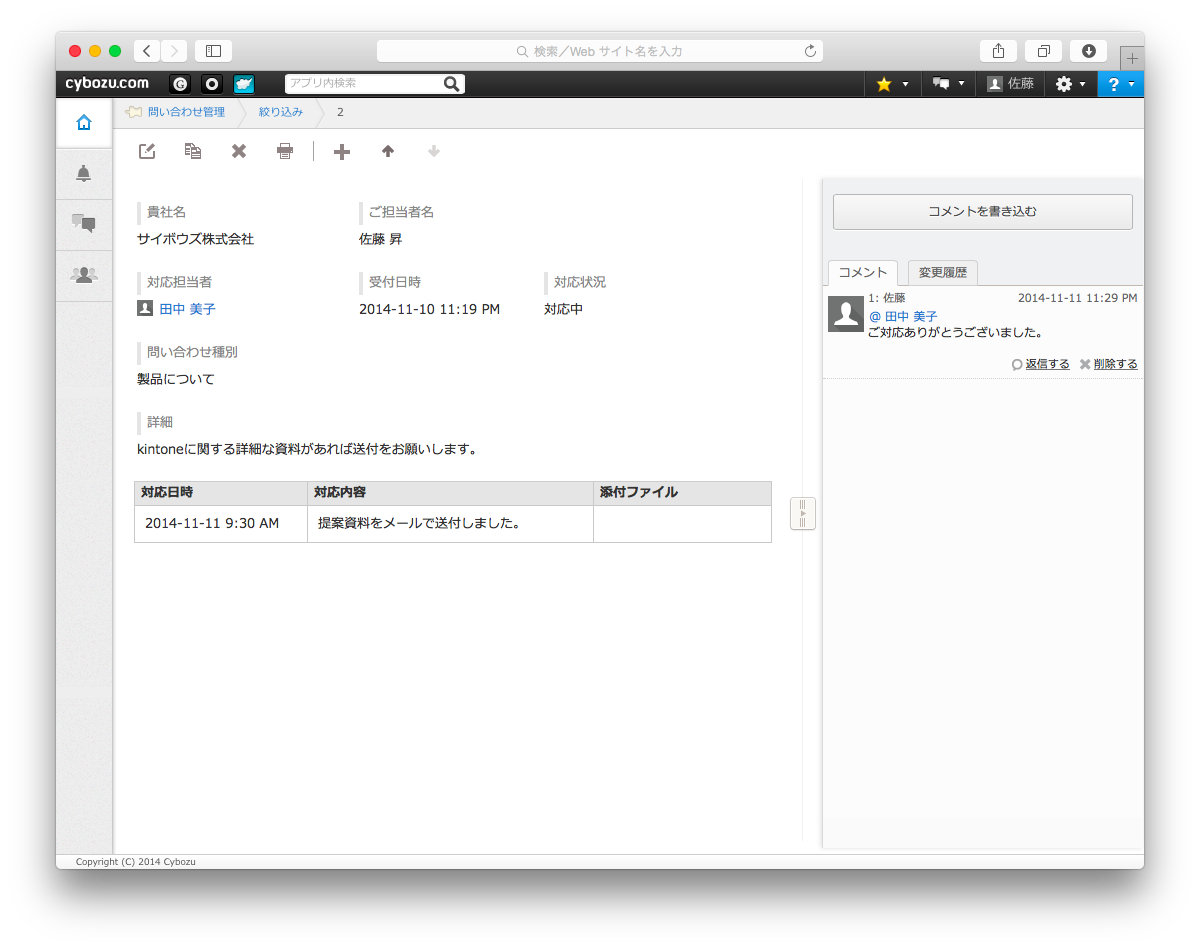
Task: Delete record with the X toolbar icon
Action: [x=239, y=151]
